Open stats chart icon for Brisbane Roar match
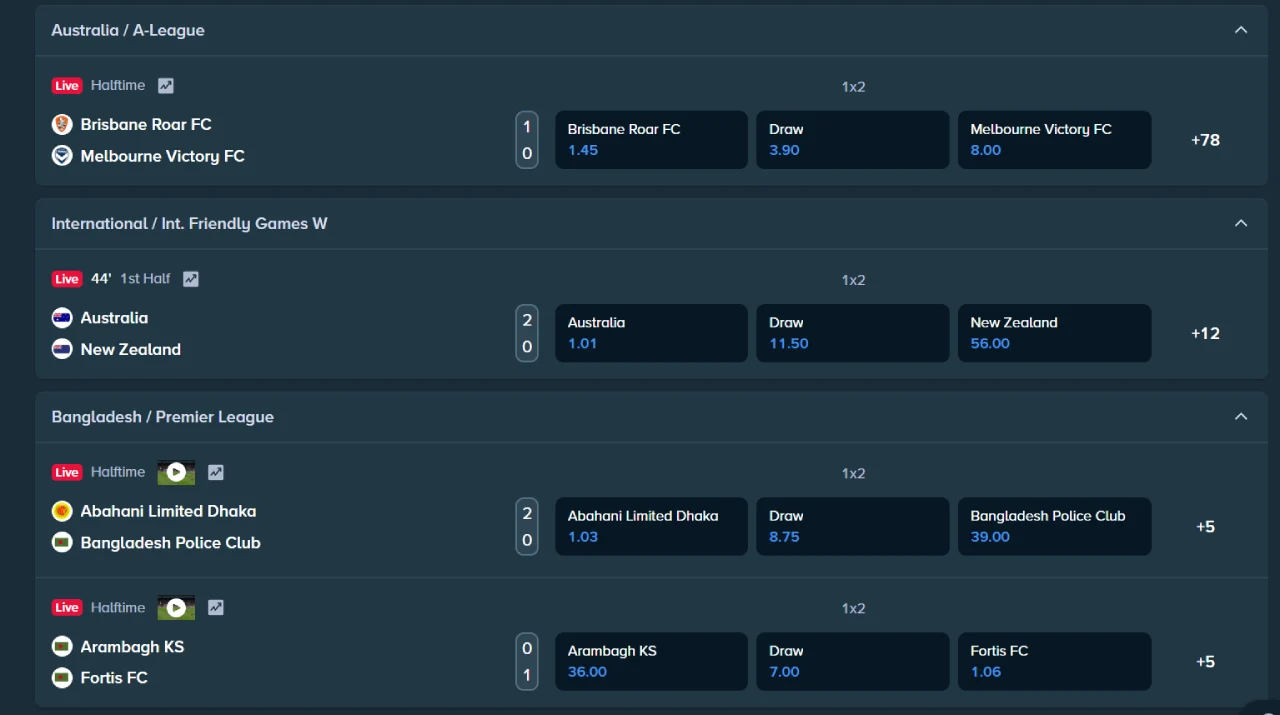The image size is (1280, 715). point(166,86)
